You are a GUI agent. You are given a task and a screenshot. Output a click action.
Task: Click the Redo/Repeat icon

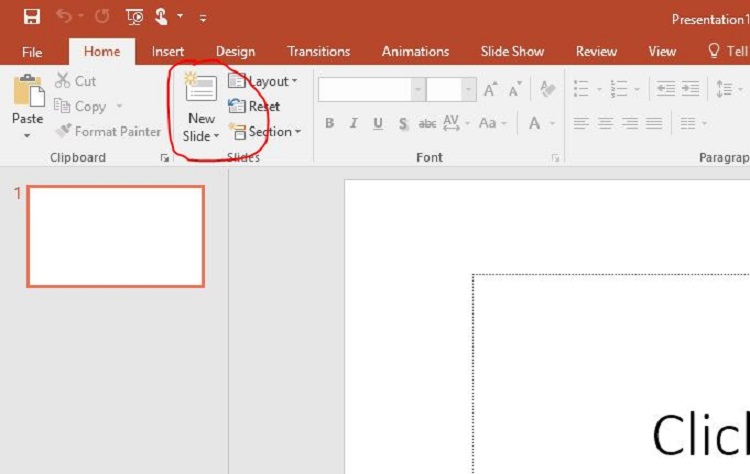click(x=102, y=17)
